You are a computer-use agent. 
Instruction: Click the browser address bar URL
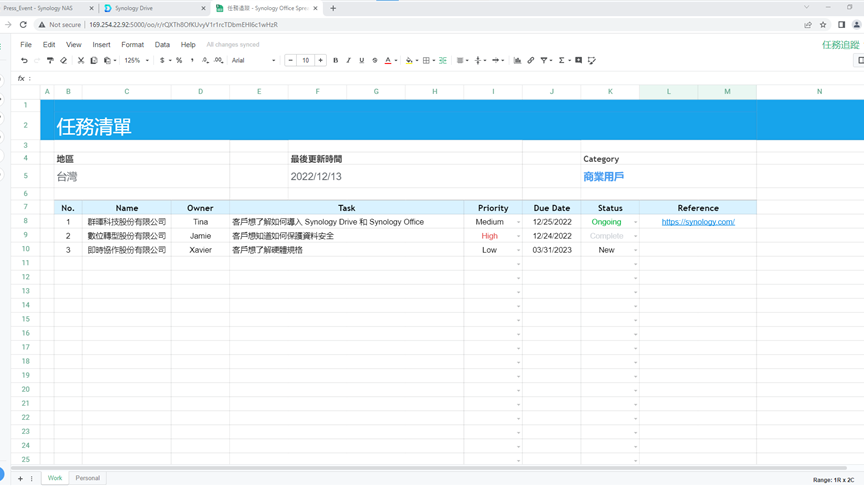tap(183, 25)
